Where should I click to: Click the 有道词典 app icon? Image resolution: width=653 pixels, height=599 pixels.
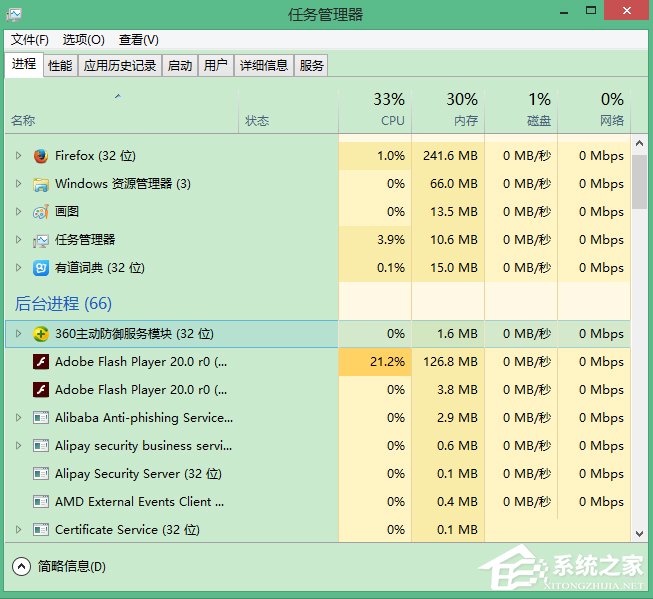(41, 268)
